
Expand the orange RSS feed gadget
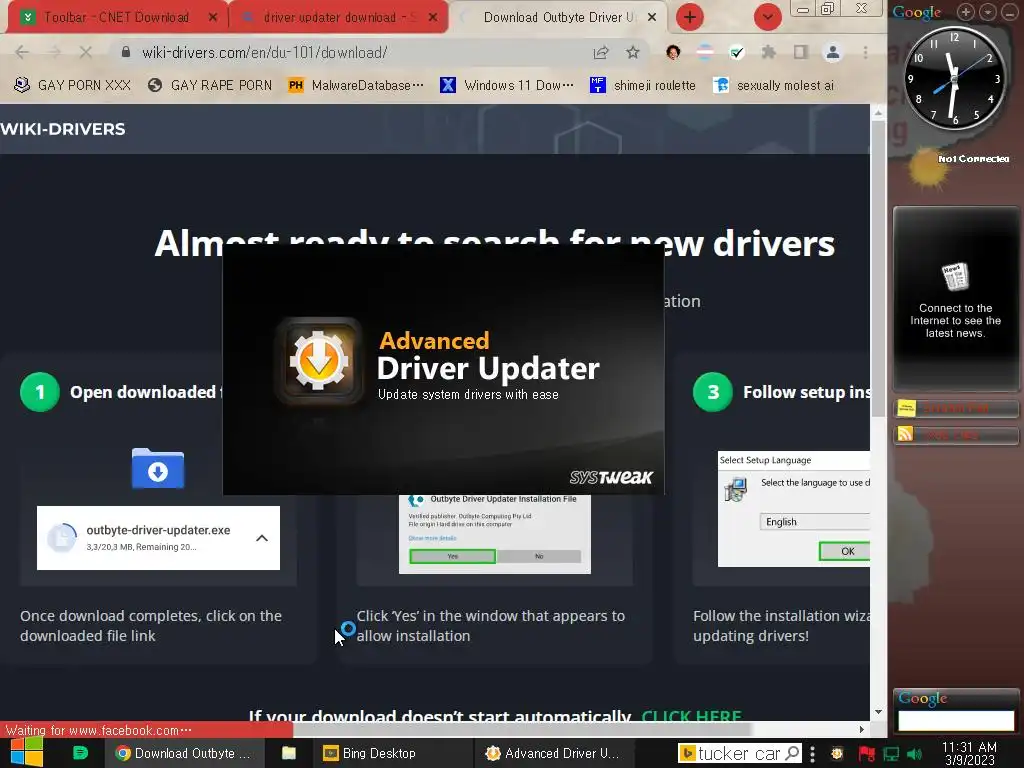pyautogui.click(x=955, y=434)
